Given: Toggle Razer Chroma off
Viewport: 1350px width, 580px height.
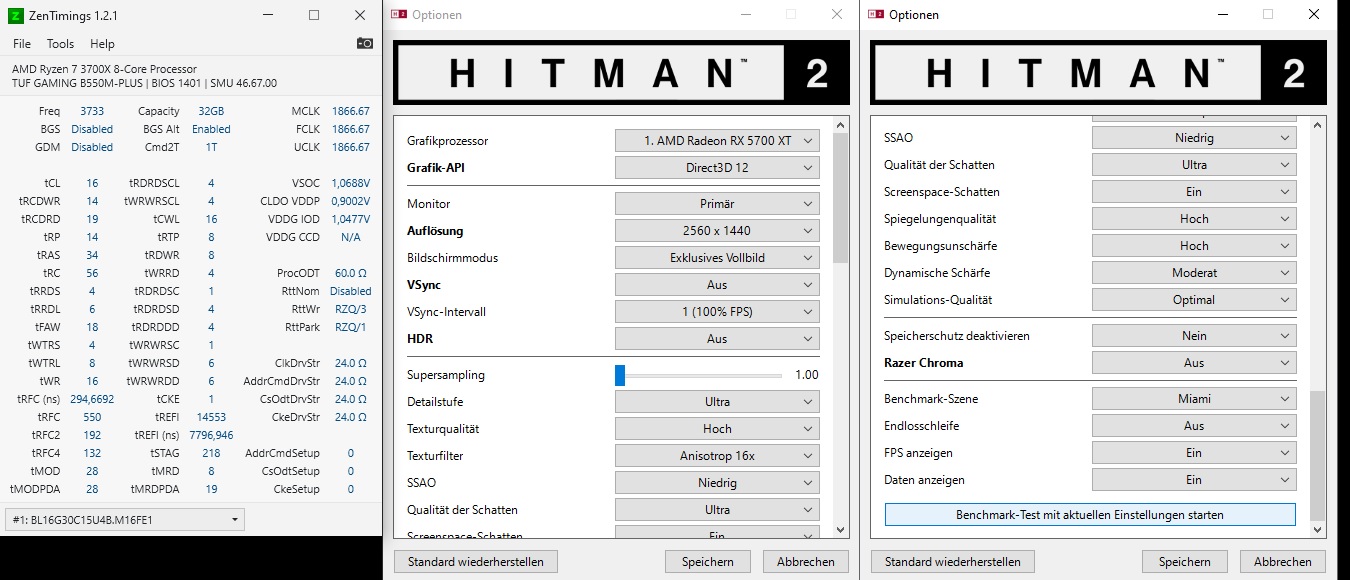Looking at the screenshot, I should pyautogui.click(x=1193, y=362).
